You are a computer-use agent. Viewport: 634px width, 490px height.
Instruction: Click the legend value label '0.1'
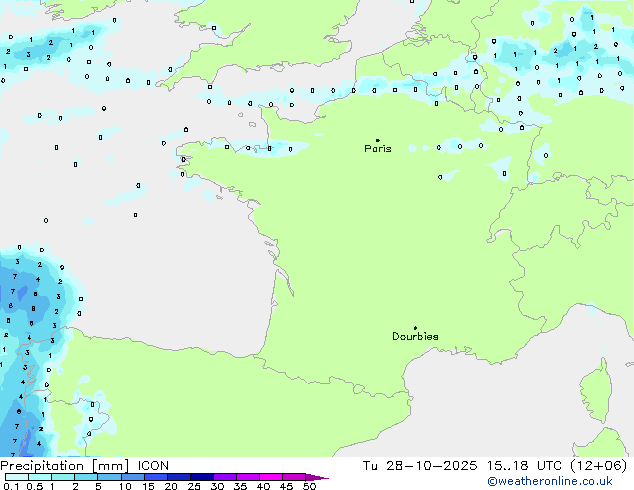click(11, 486)
